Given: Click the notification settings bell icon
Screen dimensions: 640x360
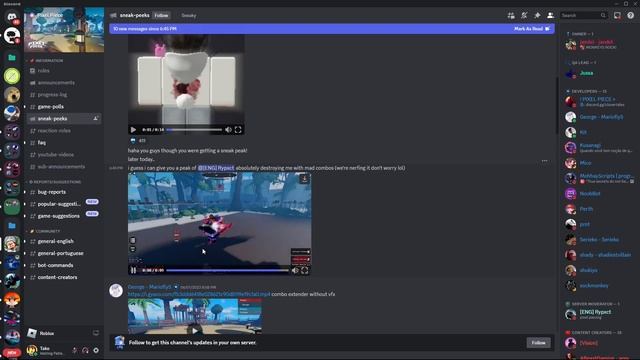Looking at the screenshot, I should (x=524, y=16).
